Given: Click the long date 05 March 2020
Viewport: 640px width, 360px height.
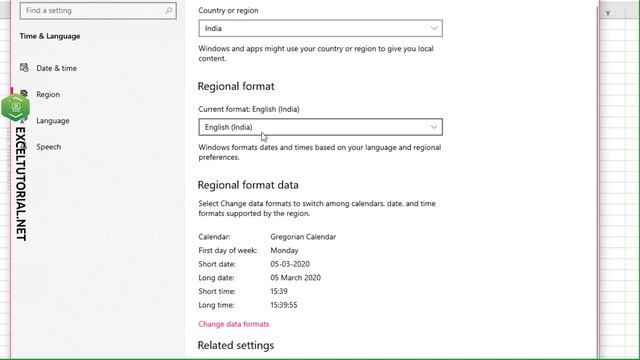Looking at the screenshot, I should point(296,278).
